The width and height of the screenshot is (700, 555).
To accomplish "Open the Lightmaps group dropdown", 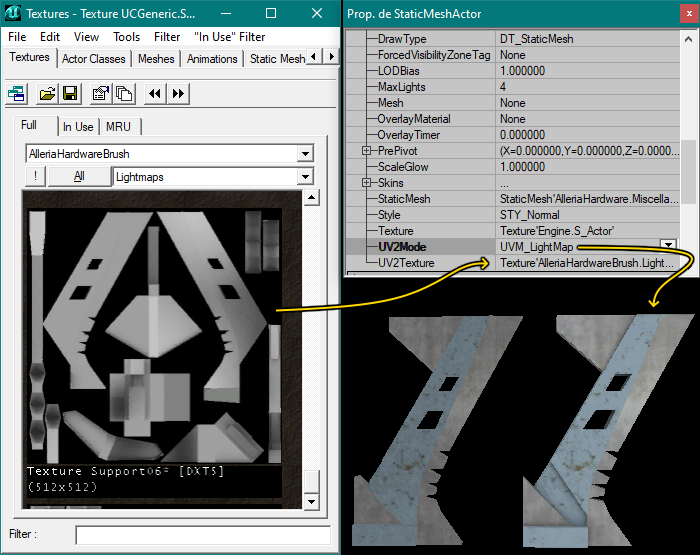I will pos(305,177).
